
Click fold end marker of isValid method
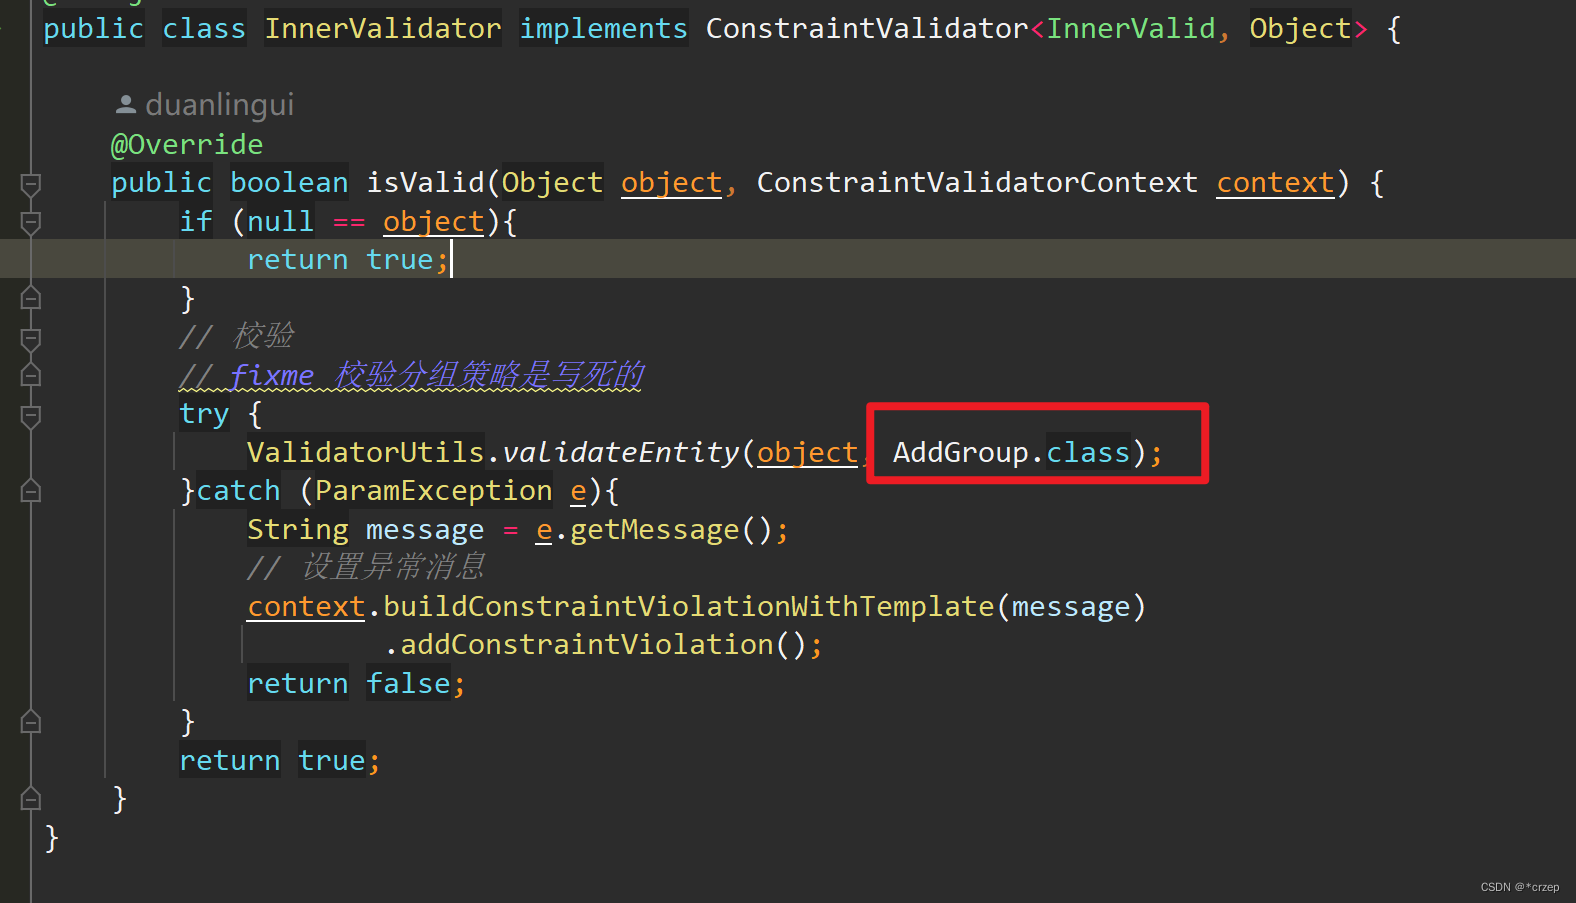[x=31, y=799]
